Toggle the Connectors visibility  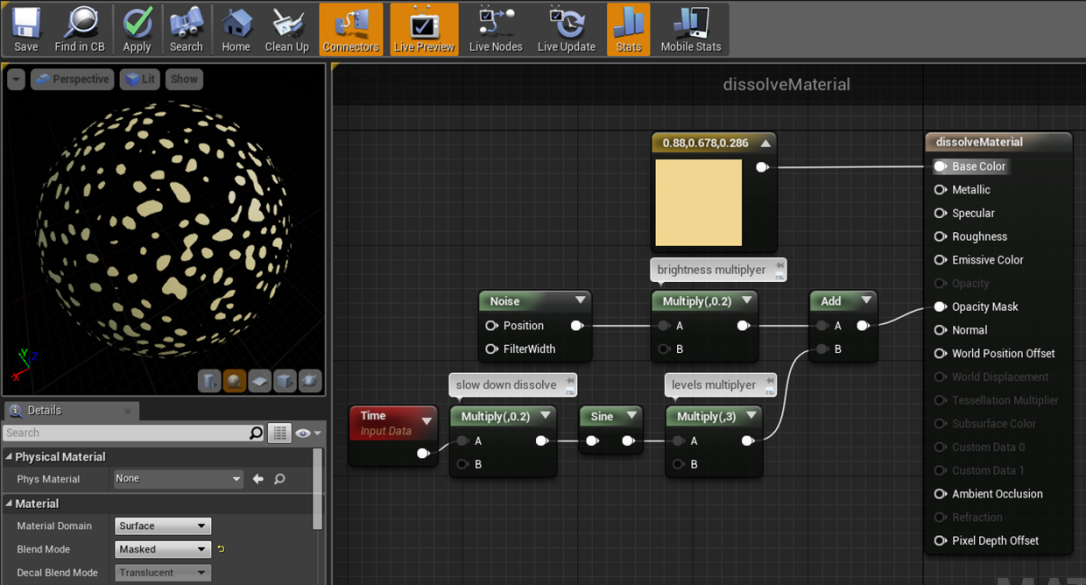(x=351, y=28)
